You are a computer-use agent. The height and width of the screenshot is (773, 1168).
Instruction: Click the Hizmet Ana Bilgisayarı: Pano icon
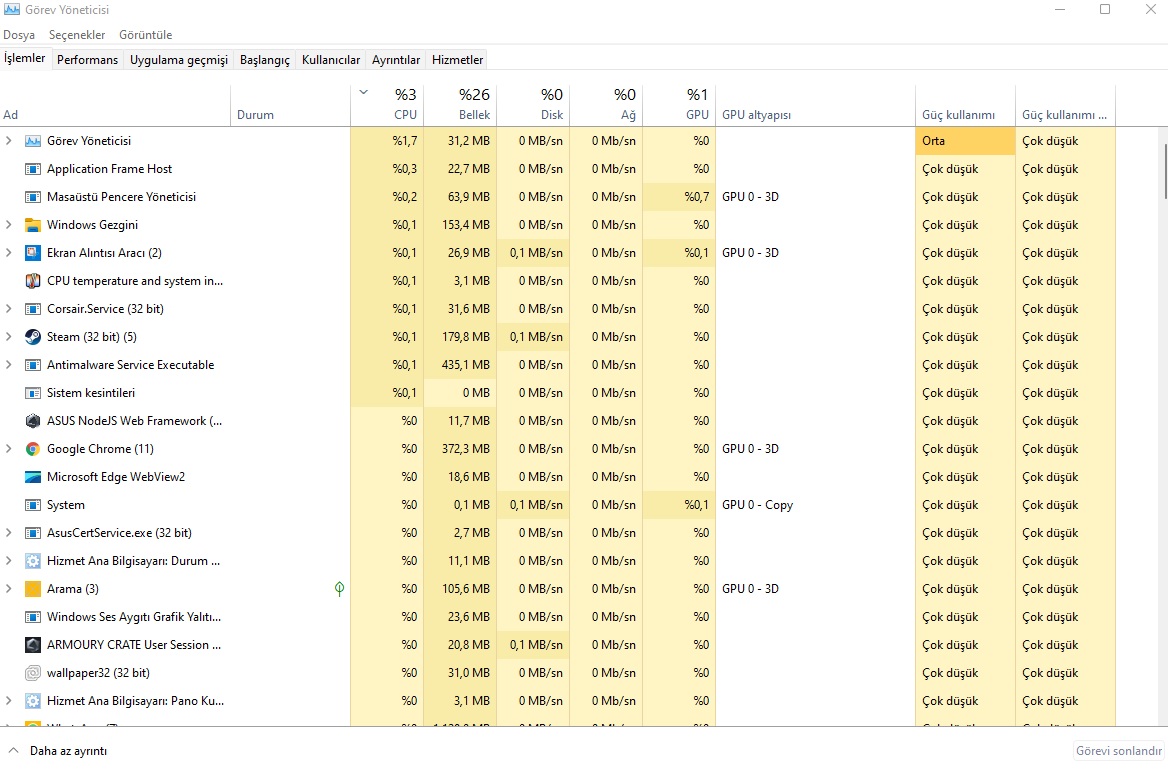point(33,701)
